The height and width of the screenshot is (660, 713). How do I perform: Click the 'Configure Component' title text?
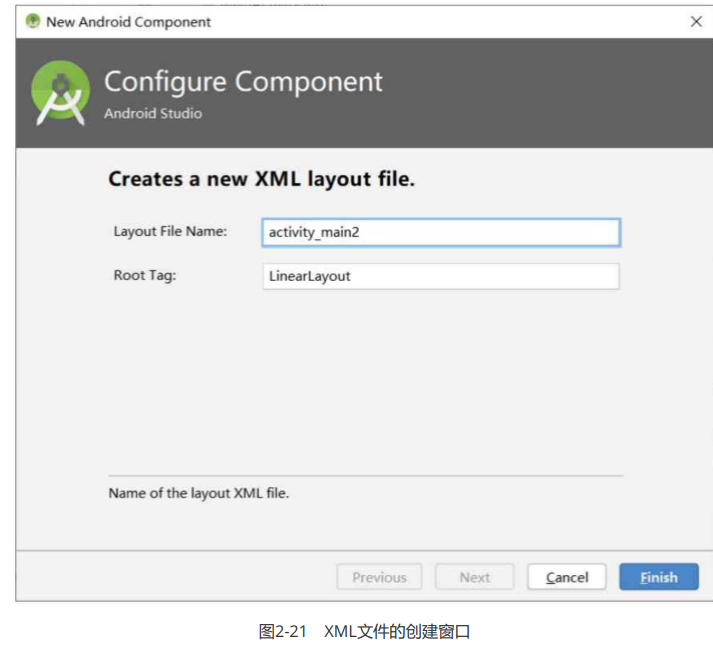click(x=243, y=82)
